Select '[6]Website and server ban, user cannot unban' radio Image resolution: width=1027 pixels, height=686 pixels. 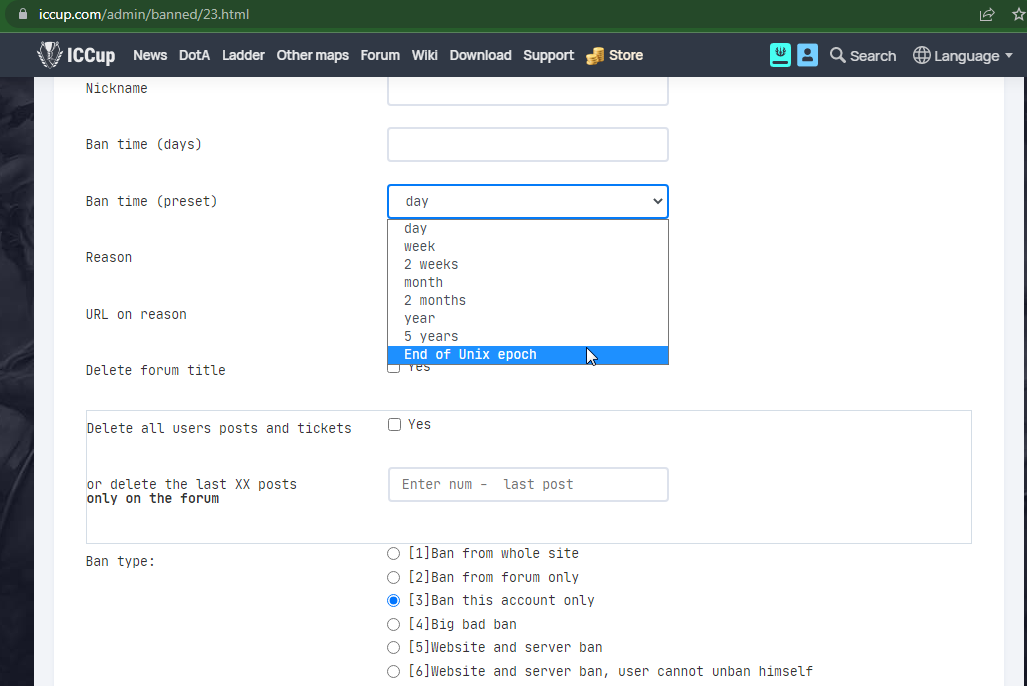(393, 672)
